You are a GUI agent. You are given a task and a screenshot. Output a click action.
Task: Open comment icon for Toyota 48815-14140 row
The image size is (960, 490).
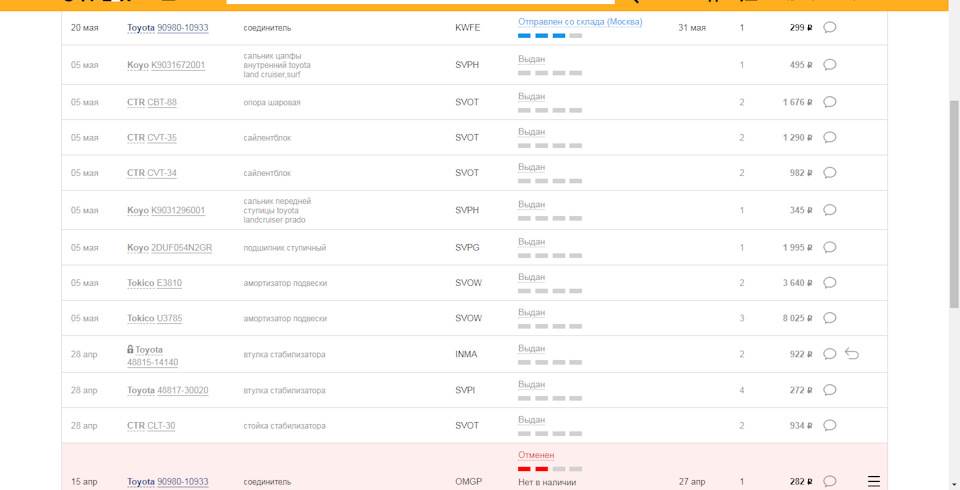[830, 354]
